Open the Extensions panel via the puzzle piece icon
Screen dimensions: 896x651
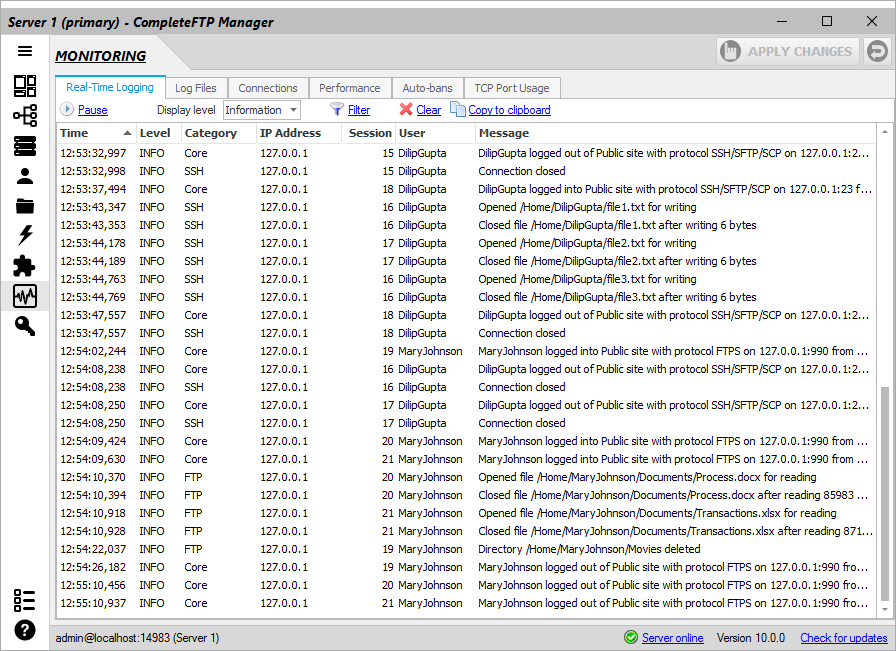coord(25,266)
